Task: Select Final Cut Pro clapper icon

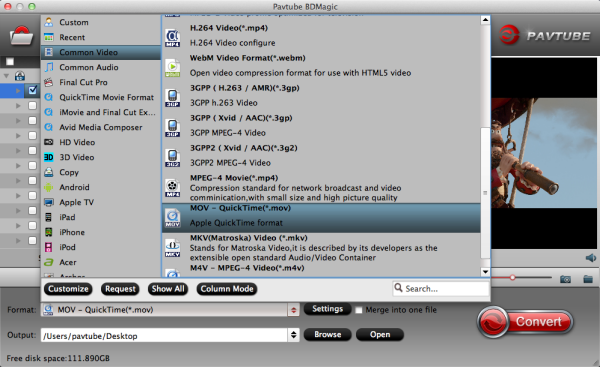Action: point(49,82)
